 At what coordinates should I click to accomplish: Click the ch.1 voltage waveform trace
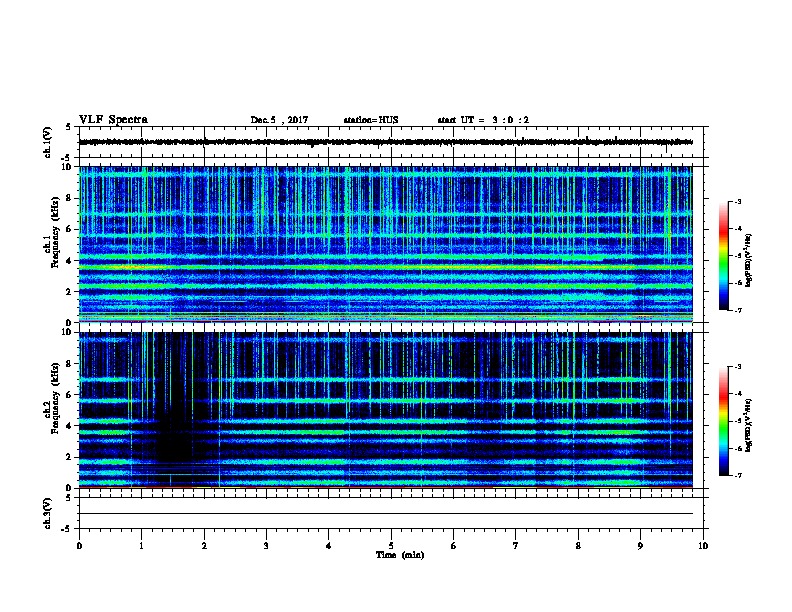coord(386,142)
